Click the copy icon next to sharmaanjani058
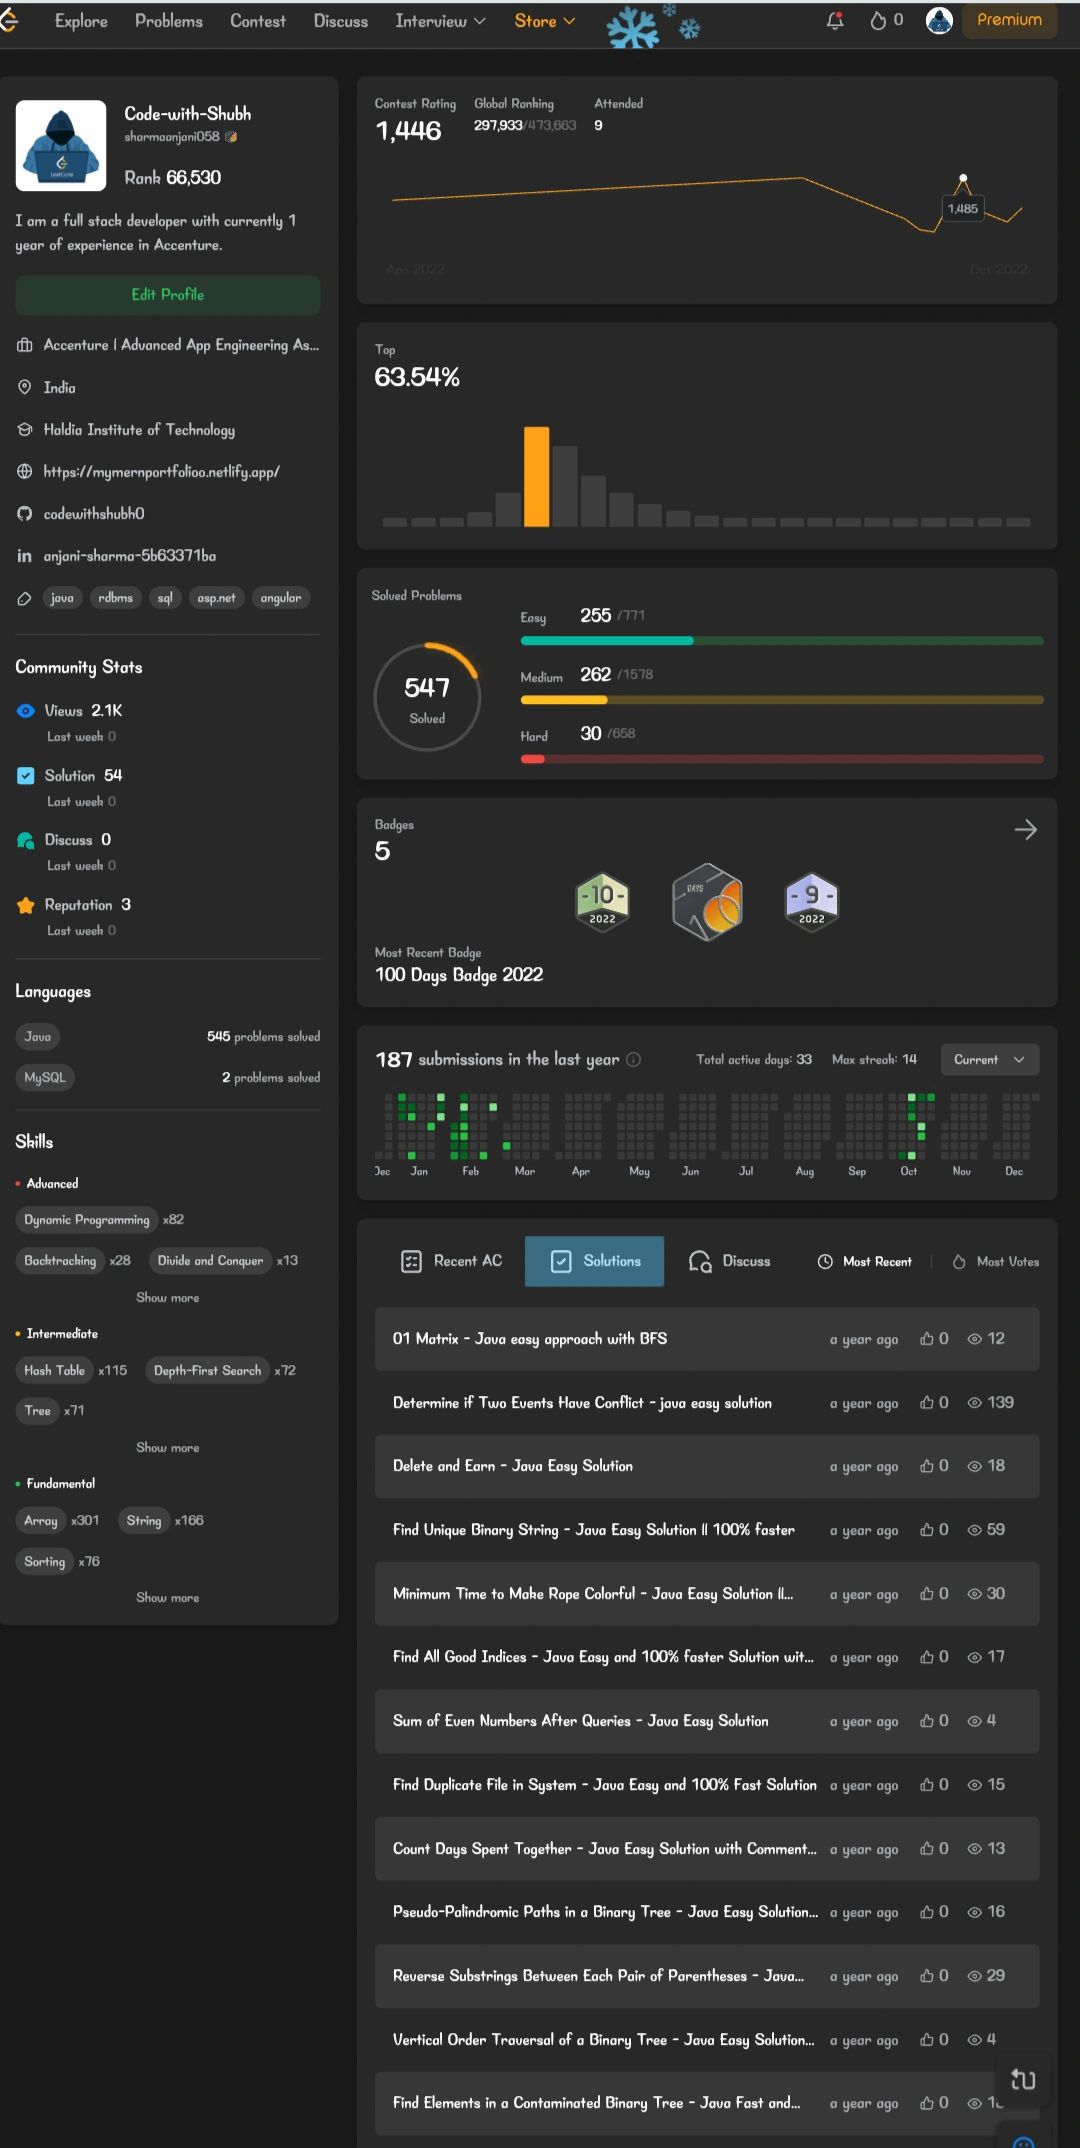Viewport: 1080px width, 2148px height. [x=231, y=137]
